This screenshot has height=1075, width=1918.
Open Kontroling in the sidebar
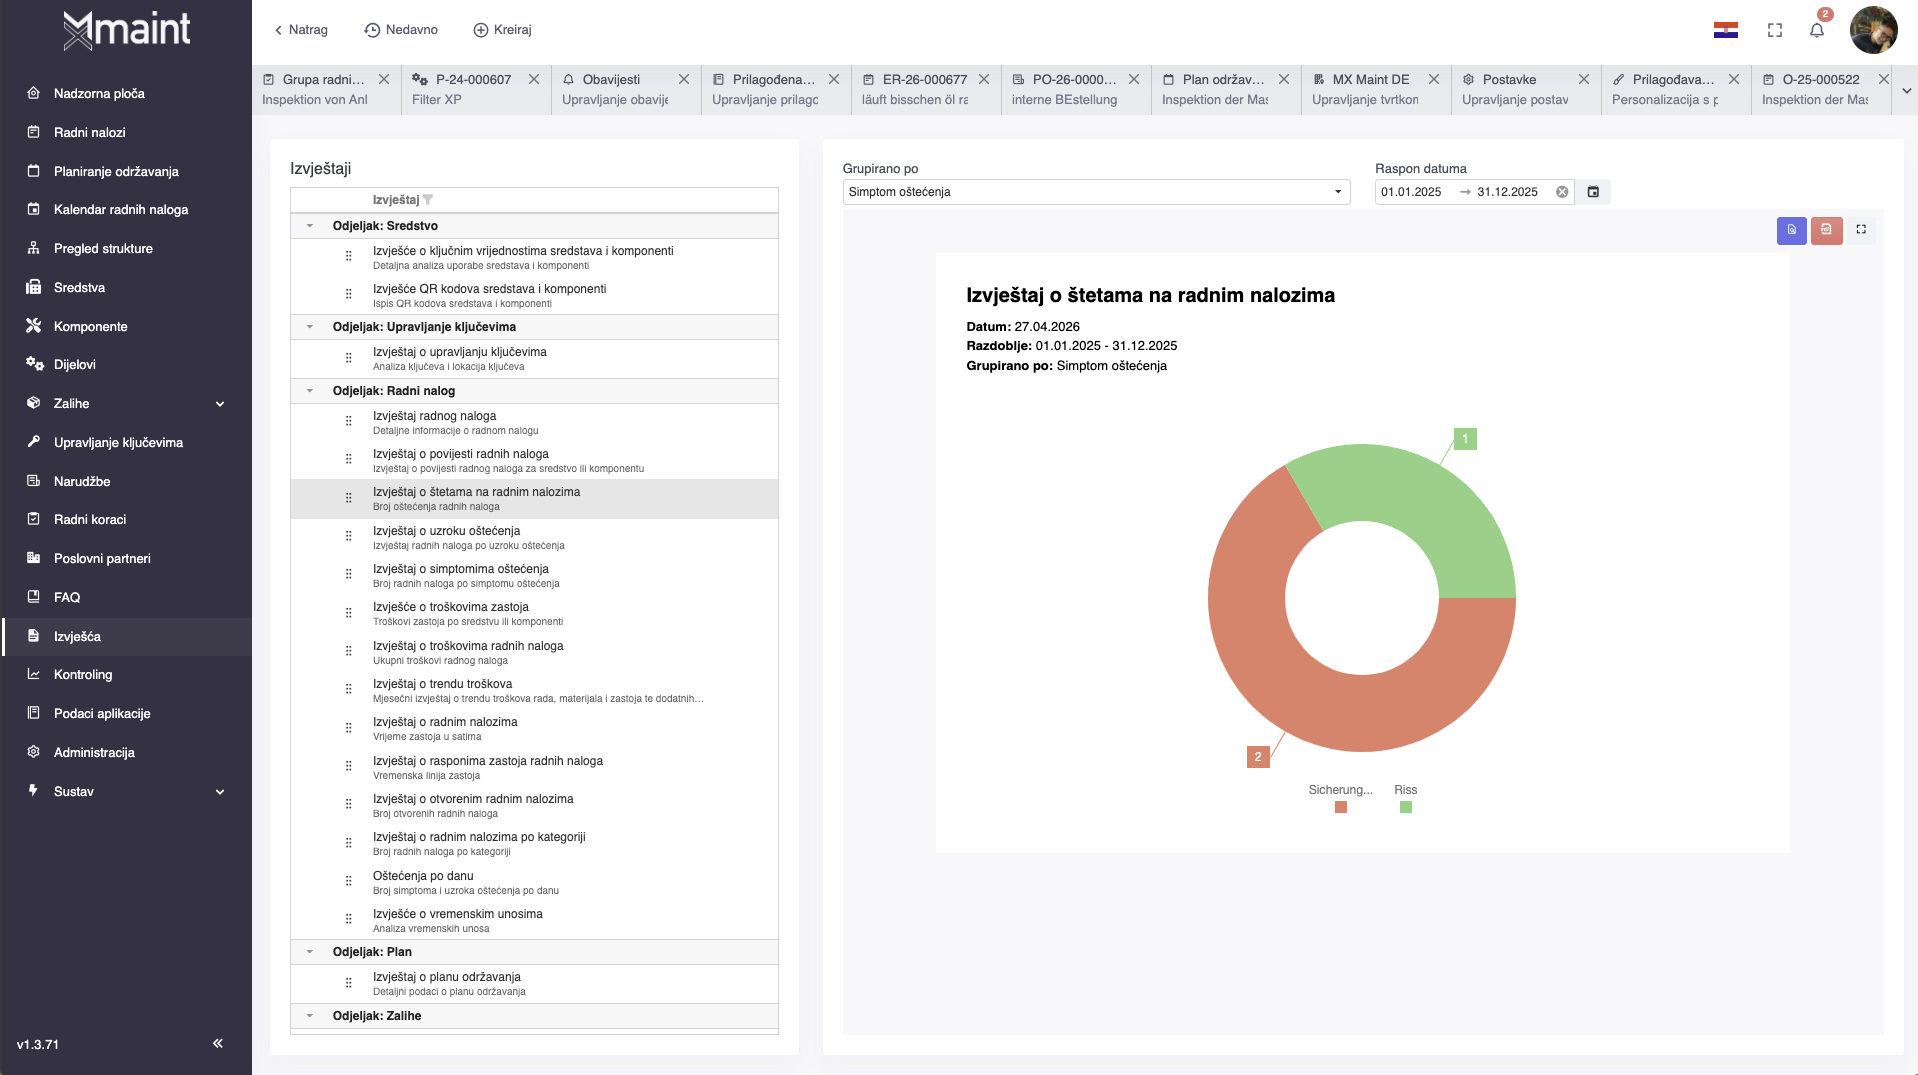coord(83,675)
